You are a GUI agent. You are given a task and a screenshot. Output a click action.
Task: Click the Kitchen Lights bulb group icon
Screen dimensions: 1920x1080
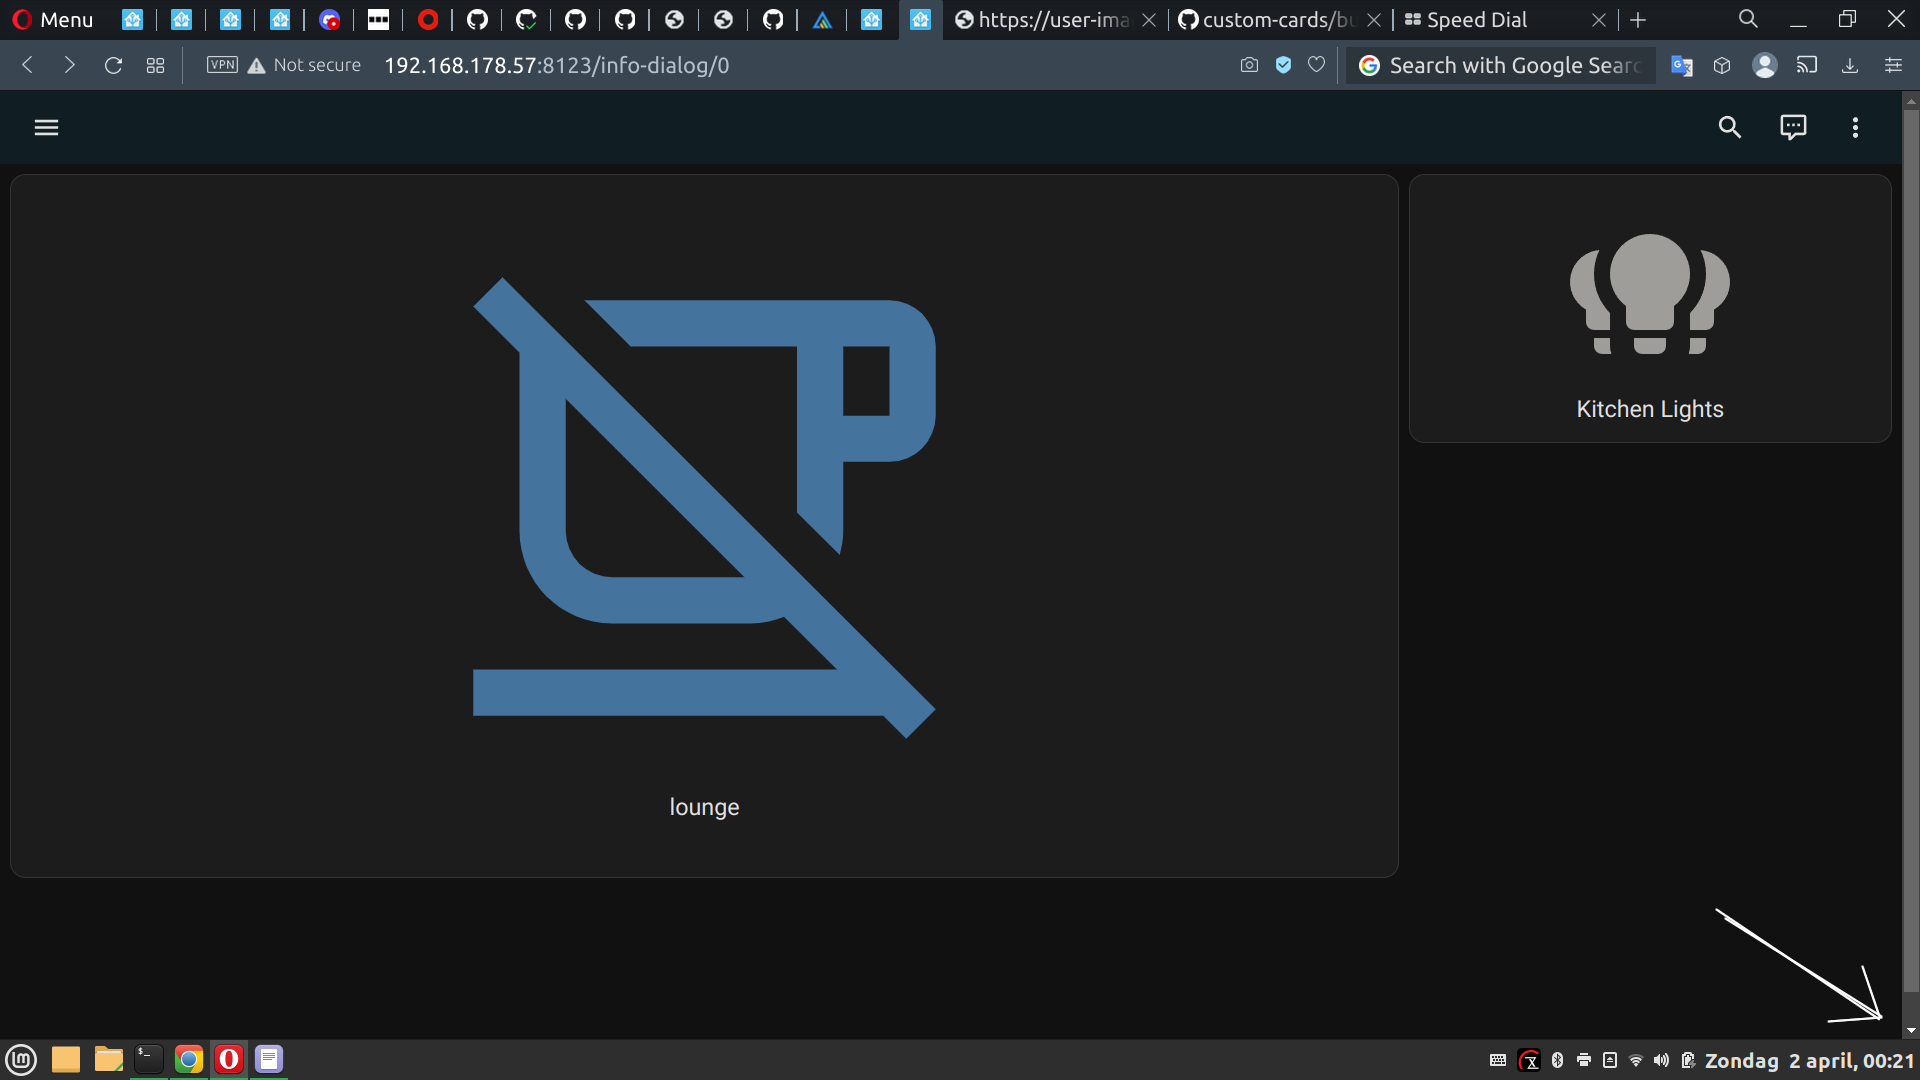click(x=1650, y=294)
